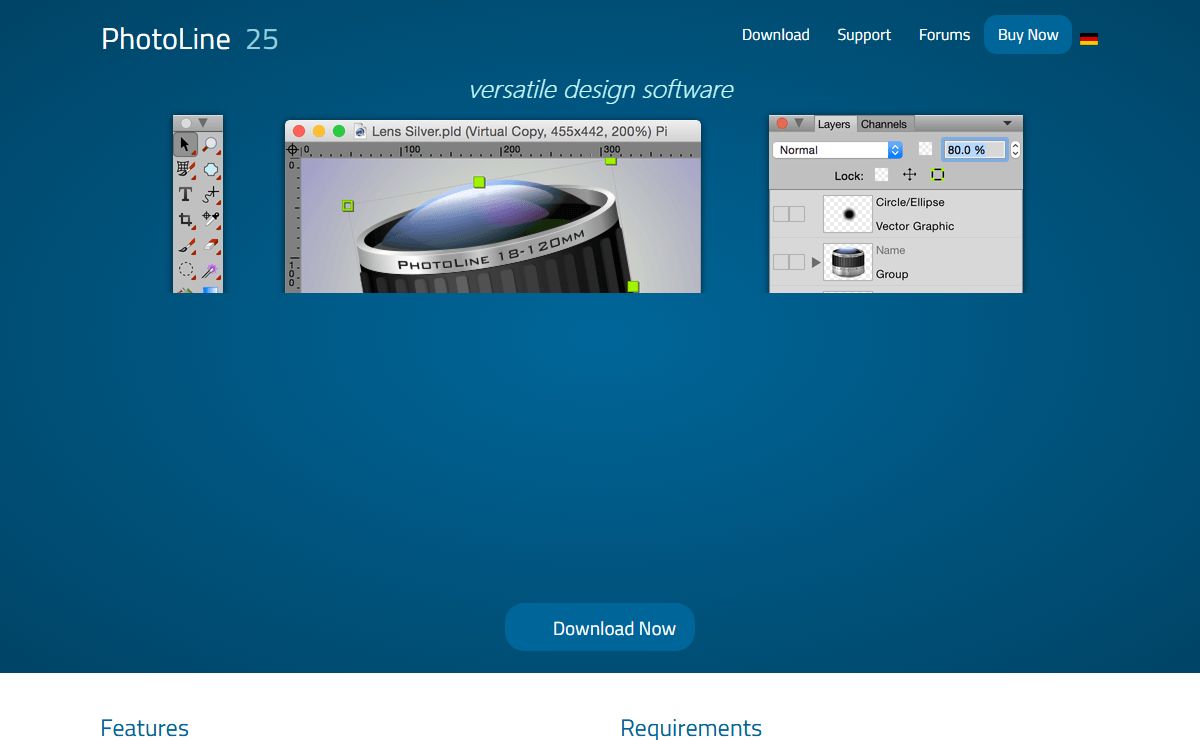Image resolution: width=1200 pixels, height=740 pixels.
Task: Switch to the Channels tab
Action: click(x=884, y=124)
